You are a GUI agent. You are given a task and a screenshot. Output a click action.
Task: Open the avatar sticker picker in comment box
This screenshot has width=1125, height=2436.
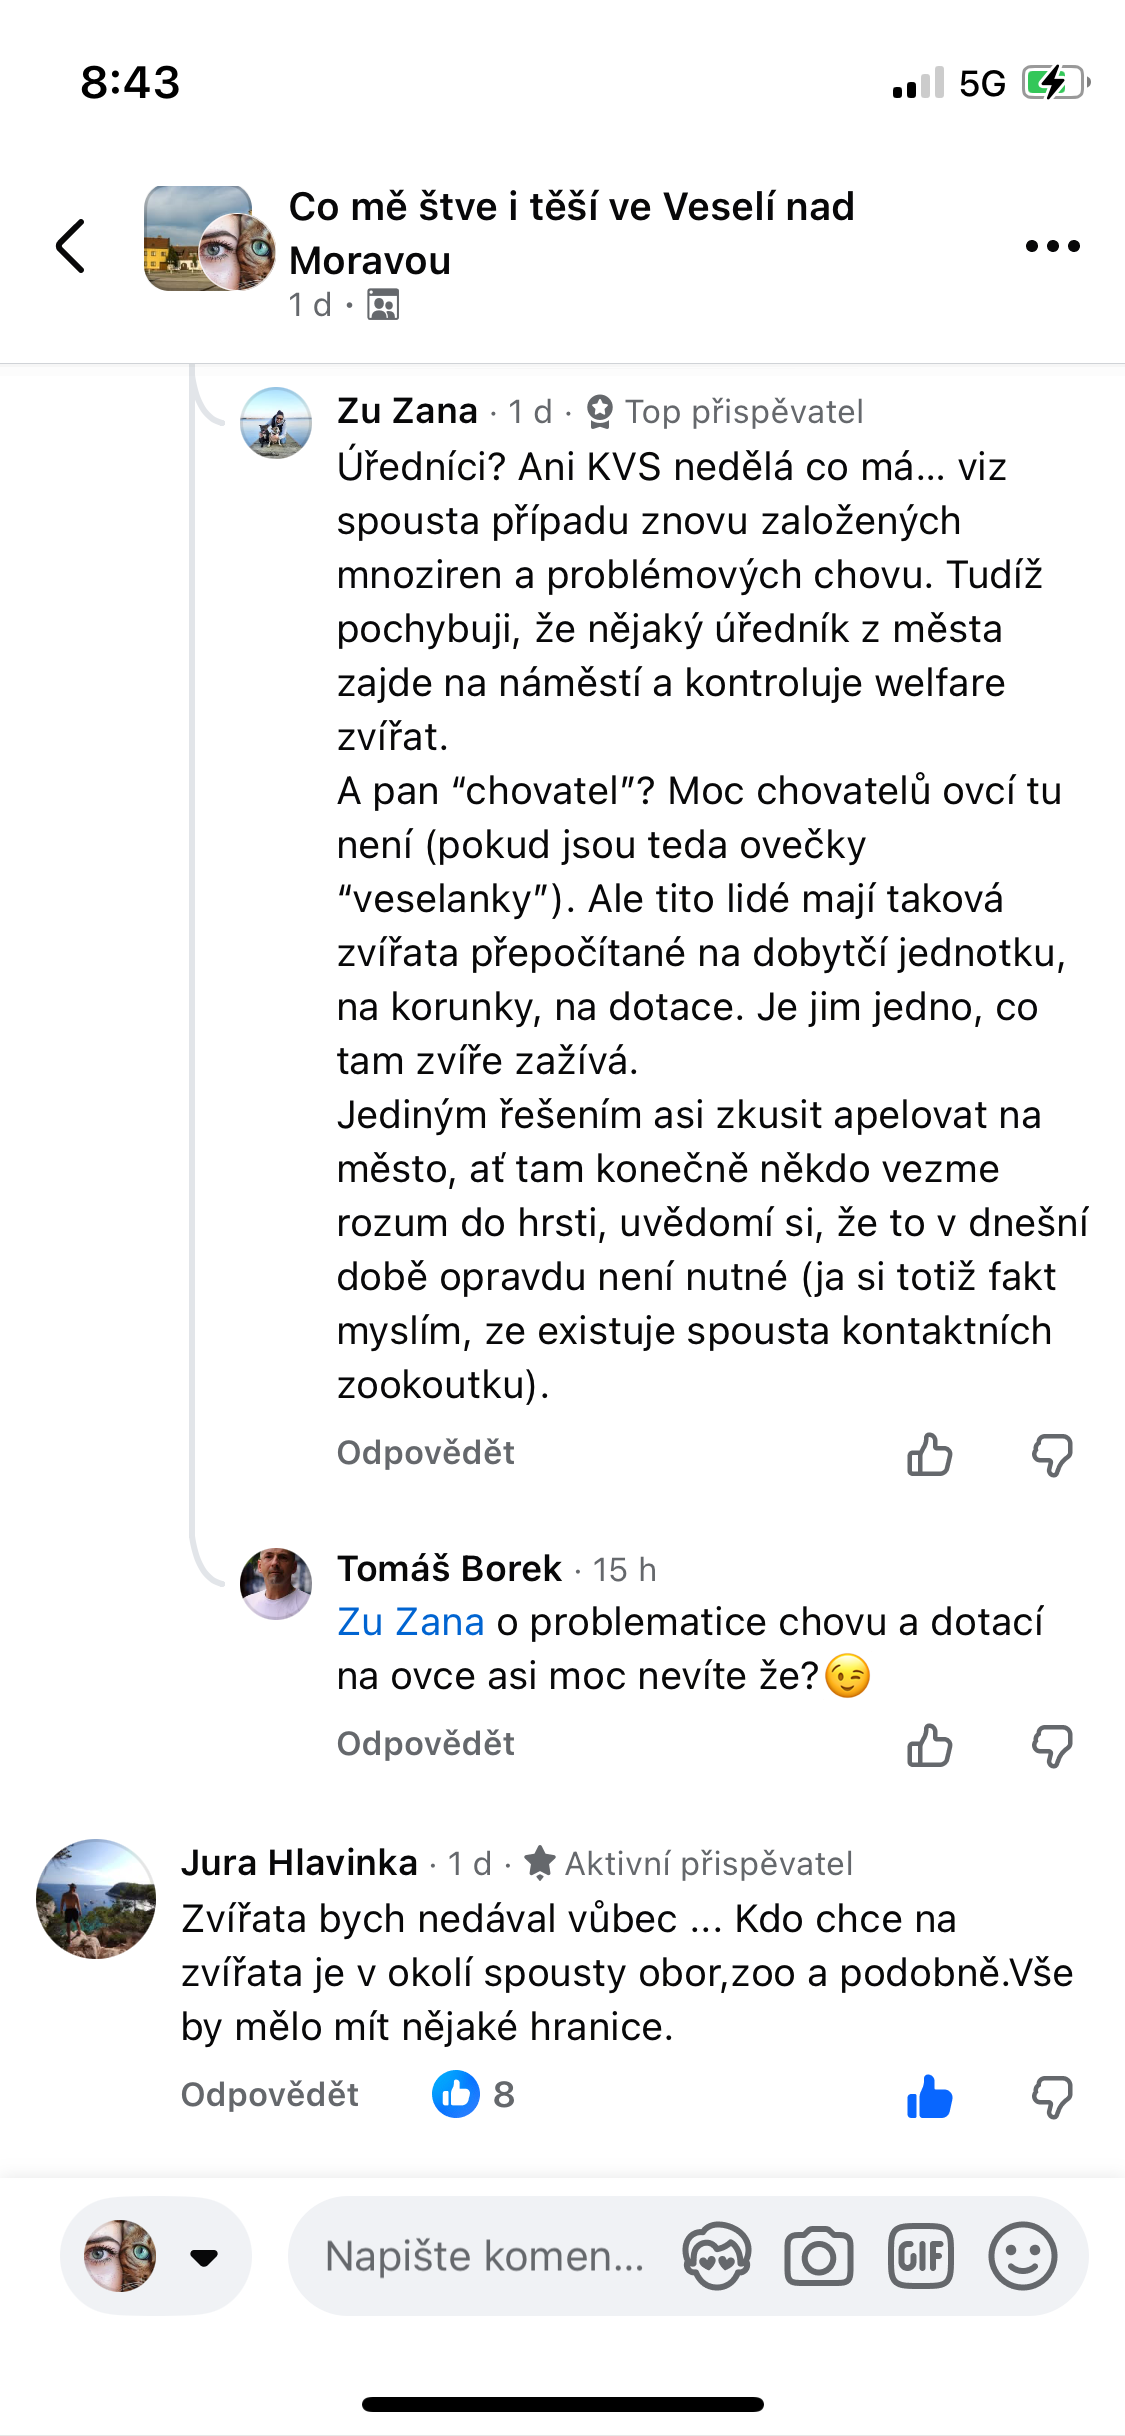pos(716,2256)
